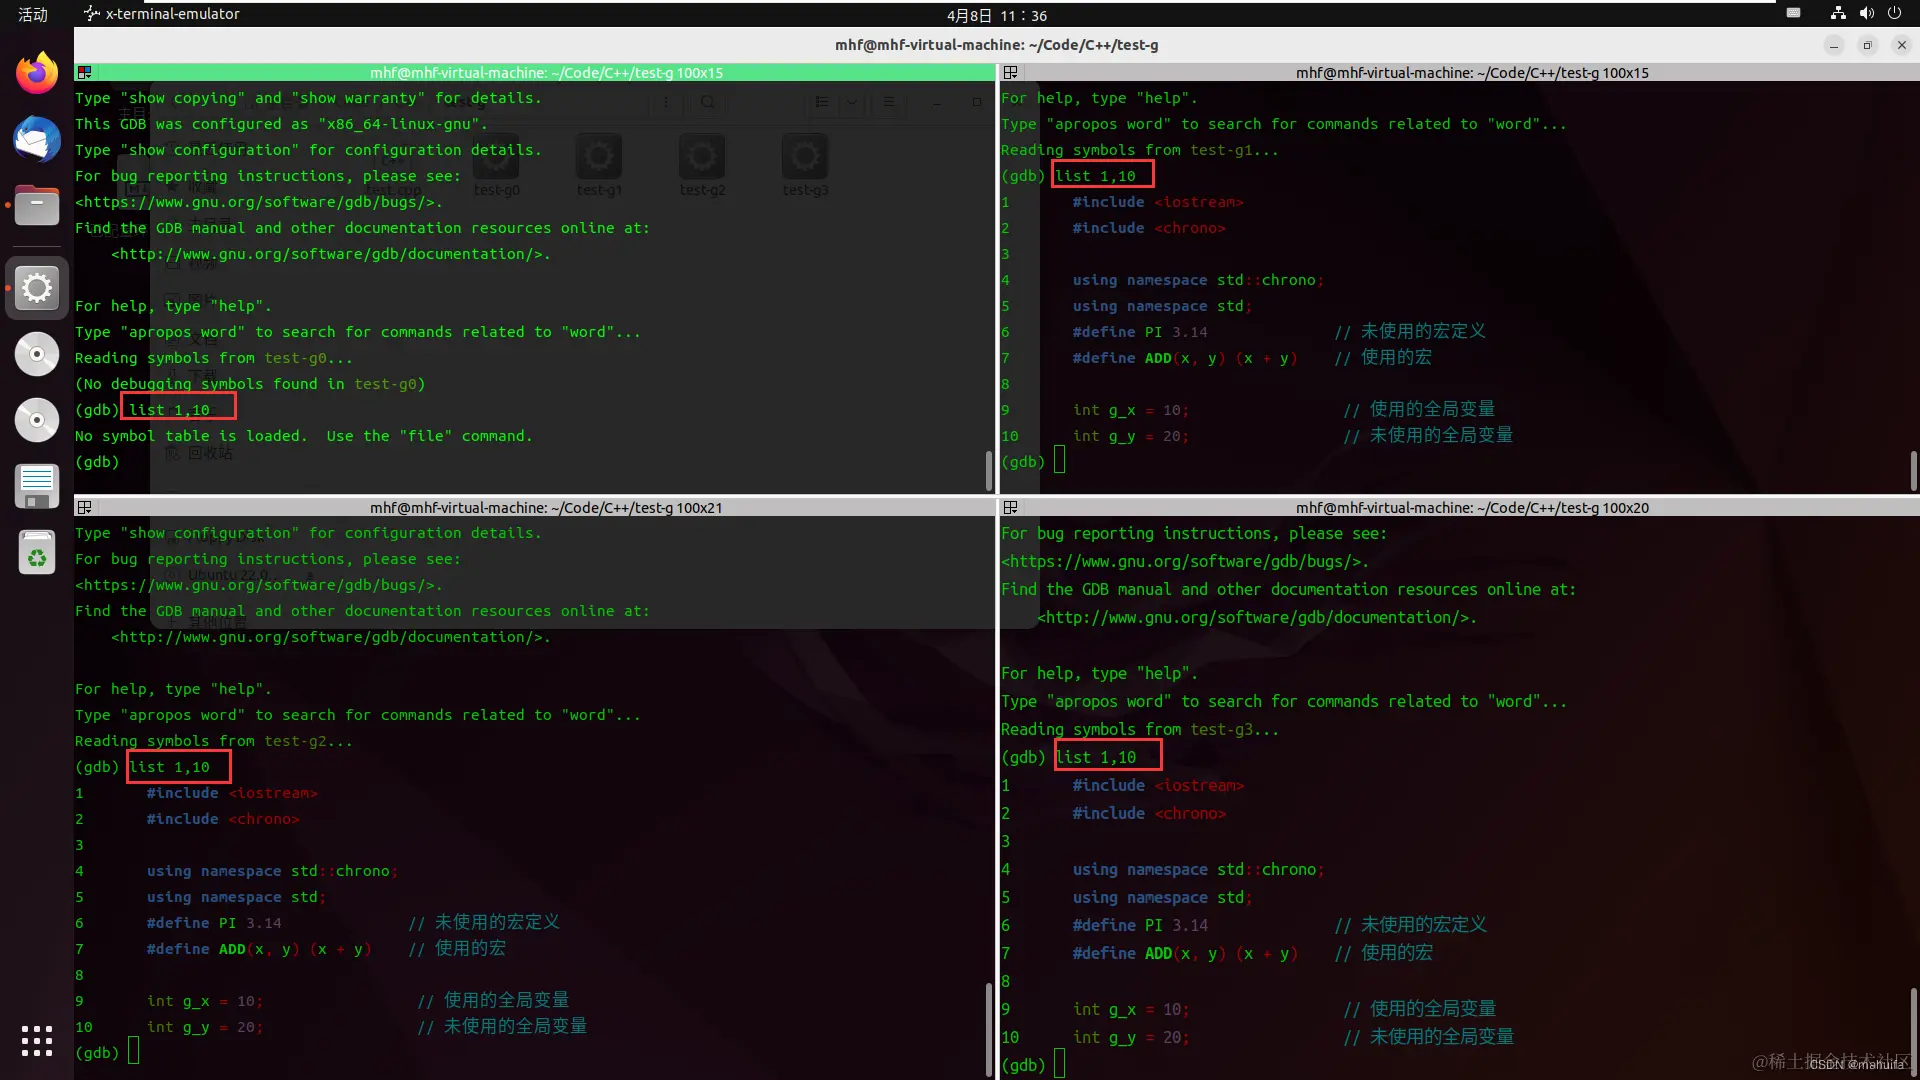This screenshot has height=1080, width=1920.
Task: Click 'int g_y = 20;' in bottom-right pane
Action: [1131, 1038]
